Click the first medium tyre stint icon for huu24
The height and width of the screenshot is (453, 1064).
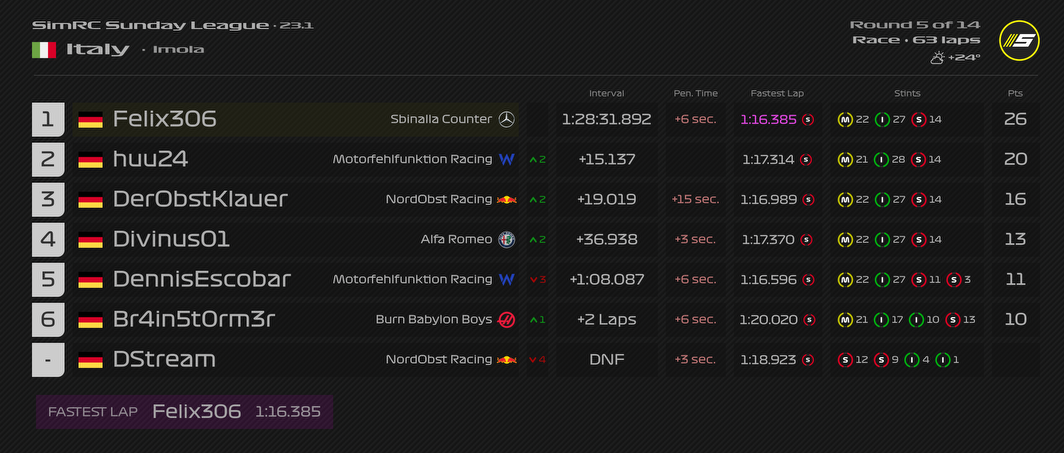[x=844, y=159]
